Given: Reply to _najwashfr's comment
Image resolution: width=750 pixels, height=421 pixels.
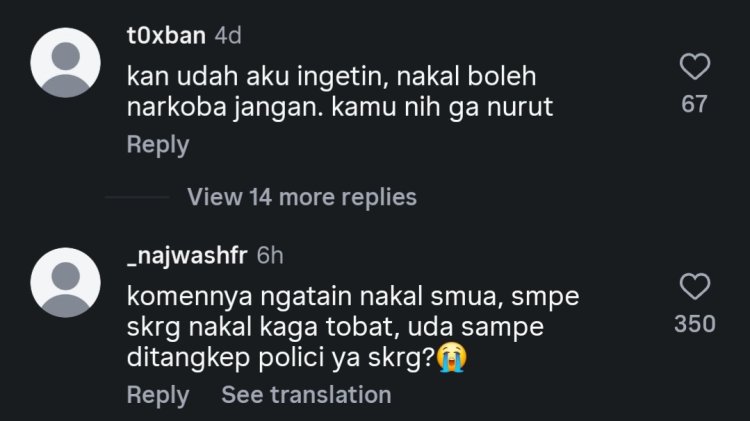Looking at the screenshot, I should [158, 395].
